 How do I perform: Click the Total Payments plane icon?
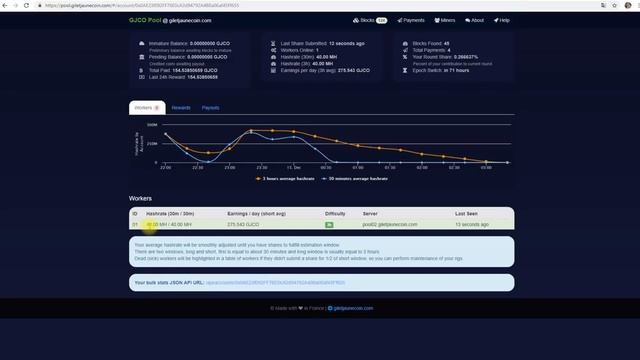coord(405,50)
